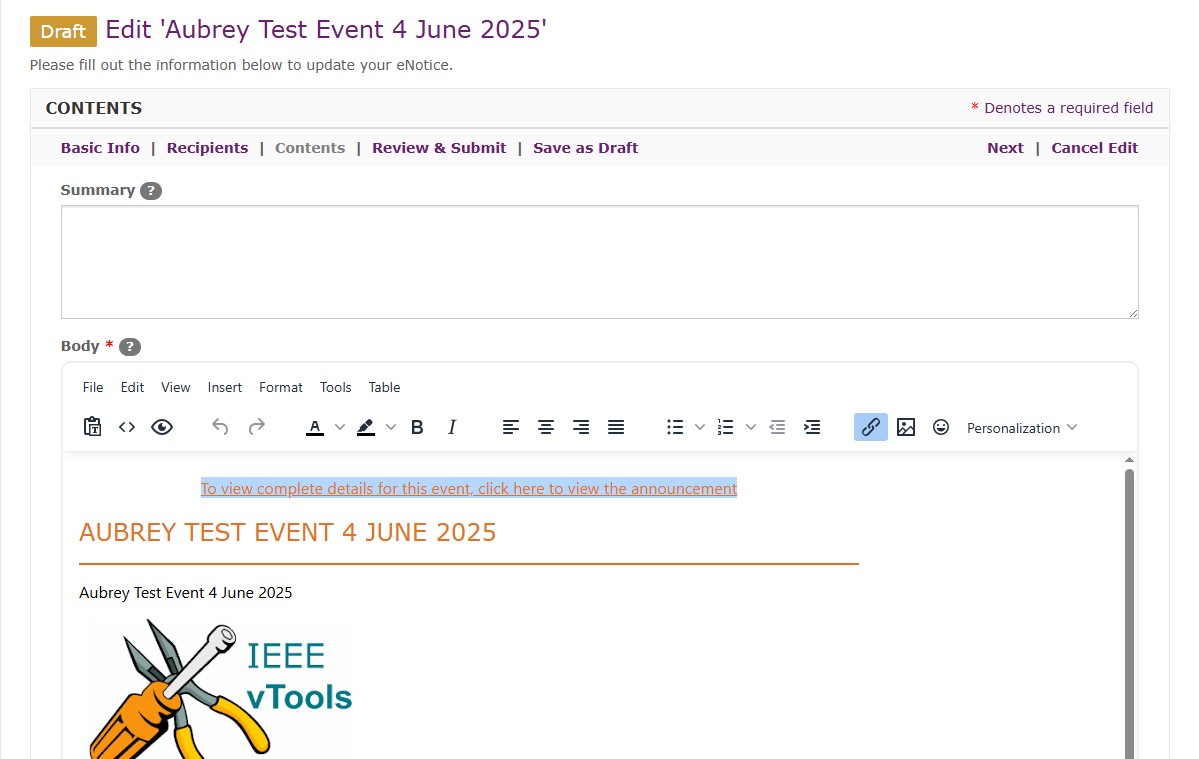Viewport: 1199px width, 759px height.
Task: Click the insert image icon
Action: 906,427
